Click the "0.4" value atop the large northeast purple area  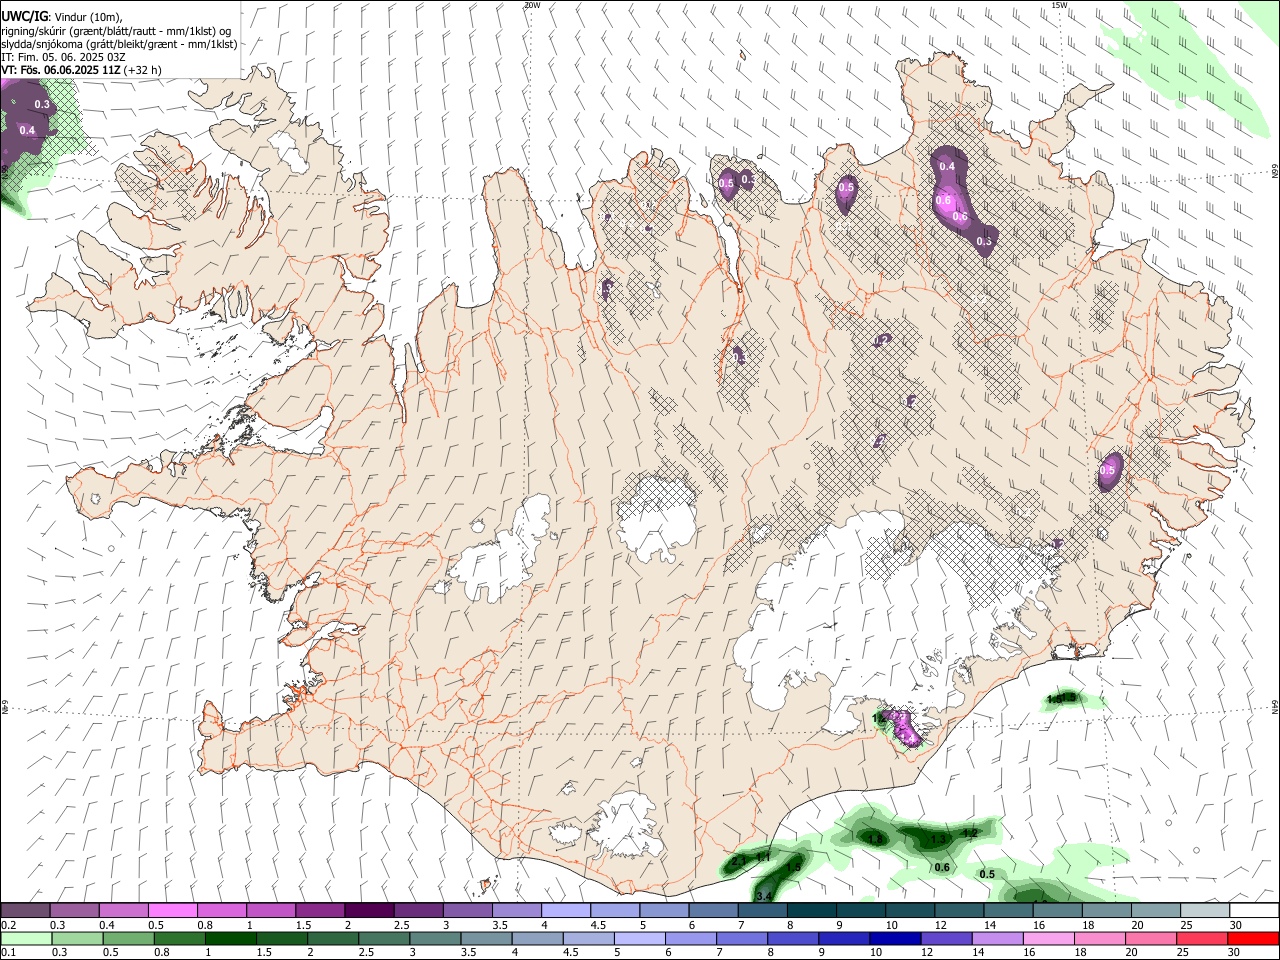click(x=947, y=167)
